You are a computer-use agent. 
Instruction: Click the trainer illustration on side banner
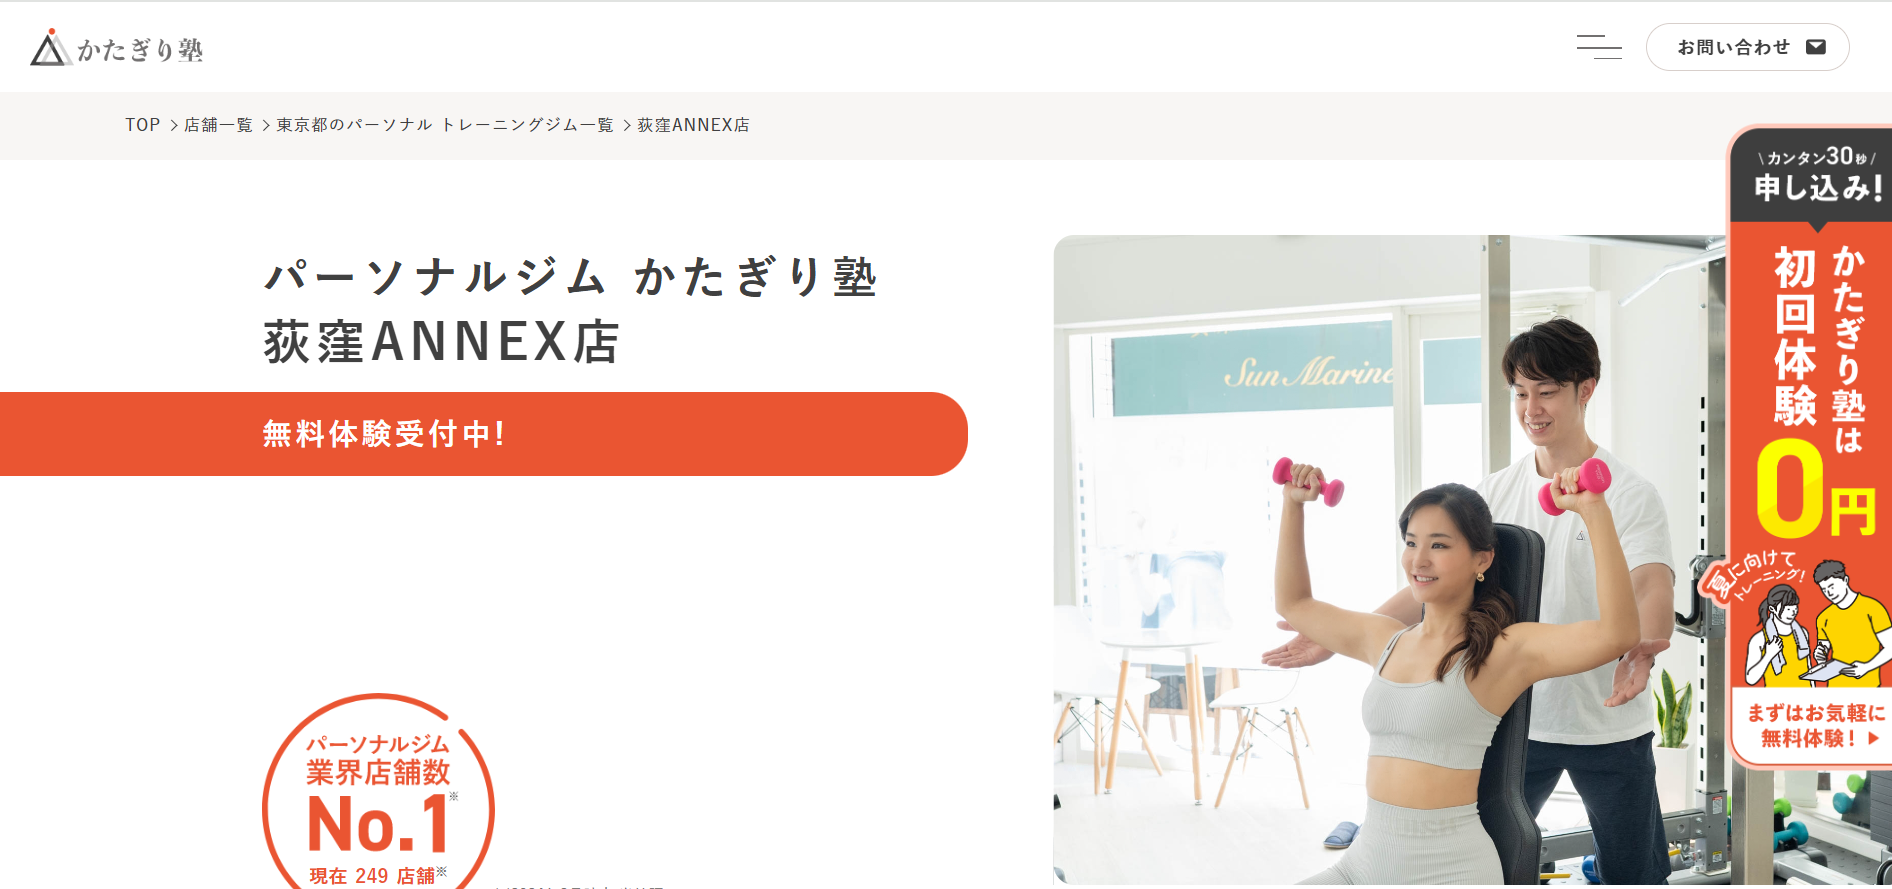[1815, 620]
